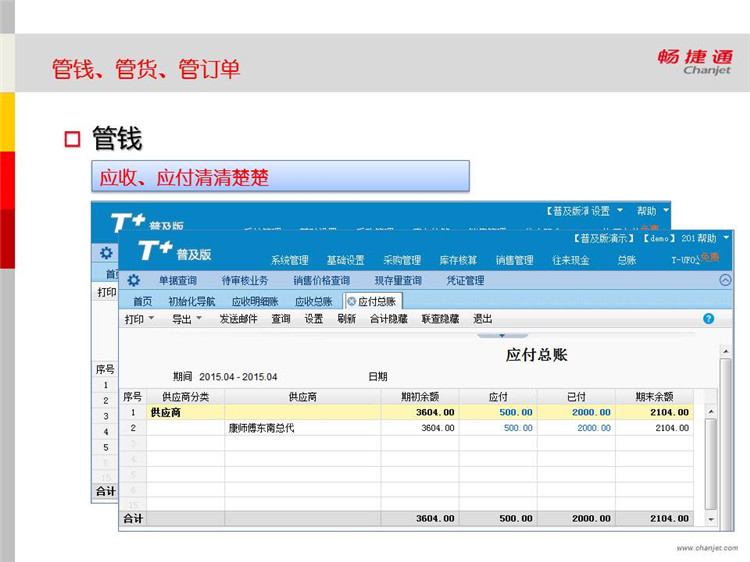Click the 期间 2015.04 - 2015.04 text
The image size is (750, 562).
[x=225, y=377]
